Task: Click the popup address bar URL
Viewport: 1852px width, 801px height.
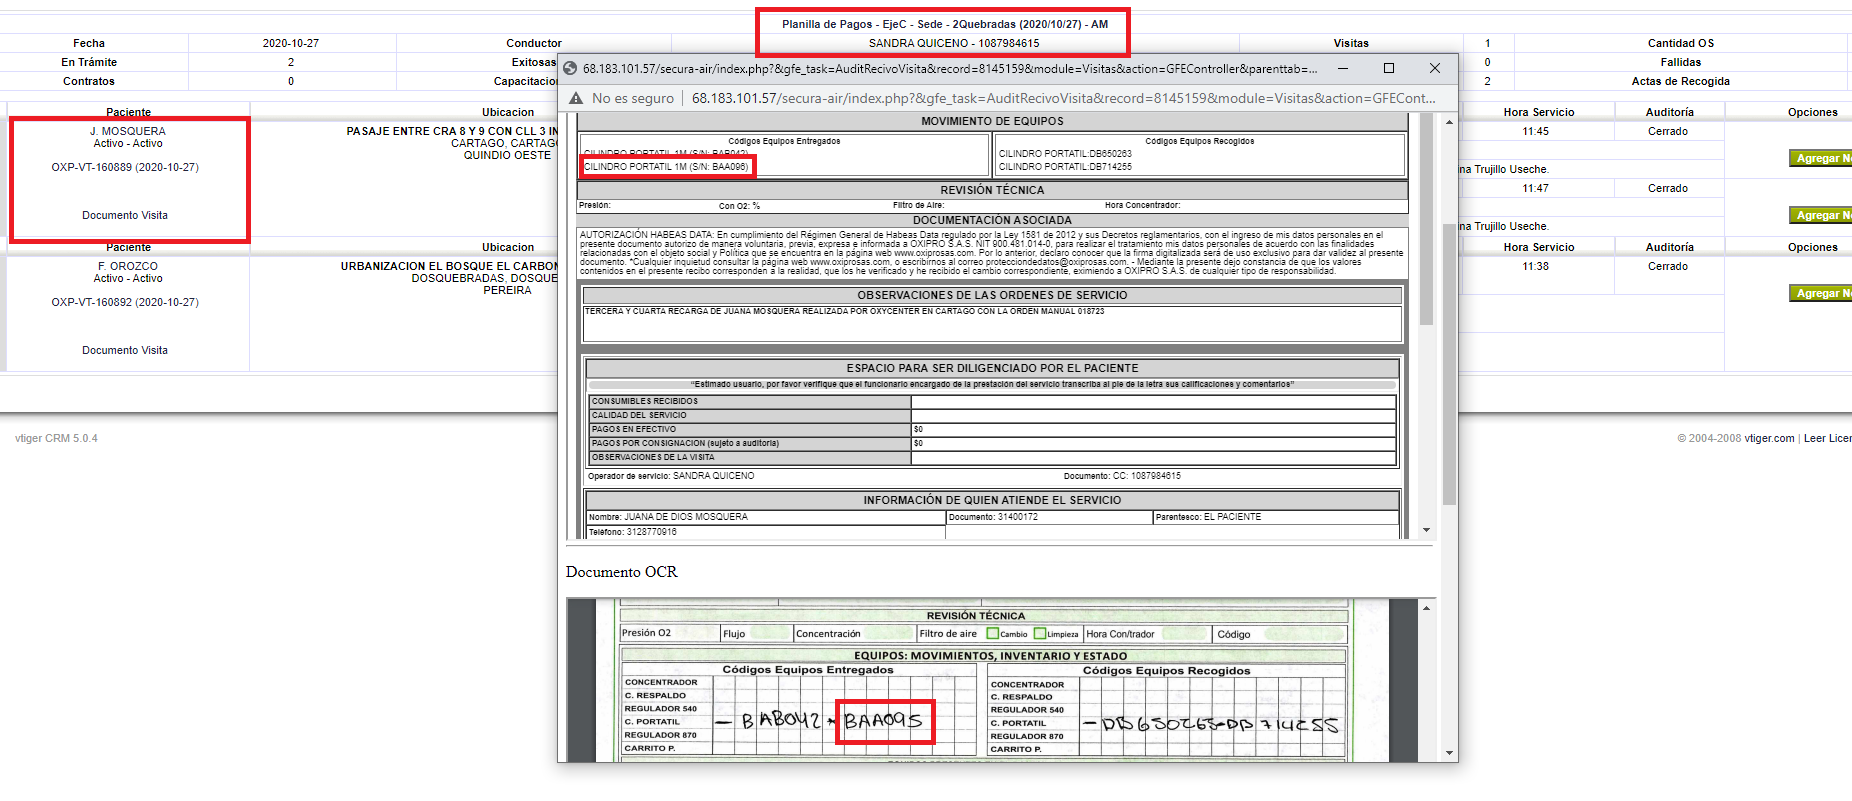Action: coord(1063,98)
